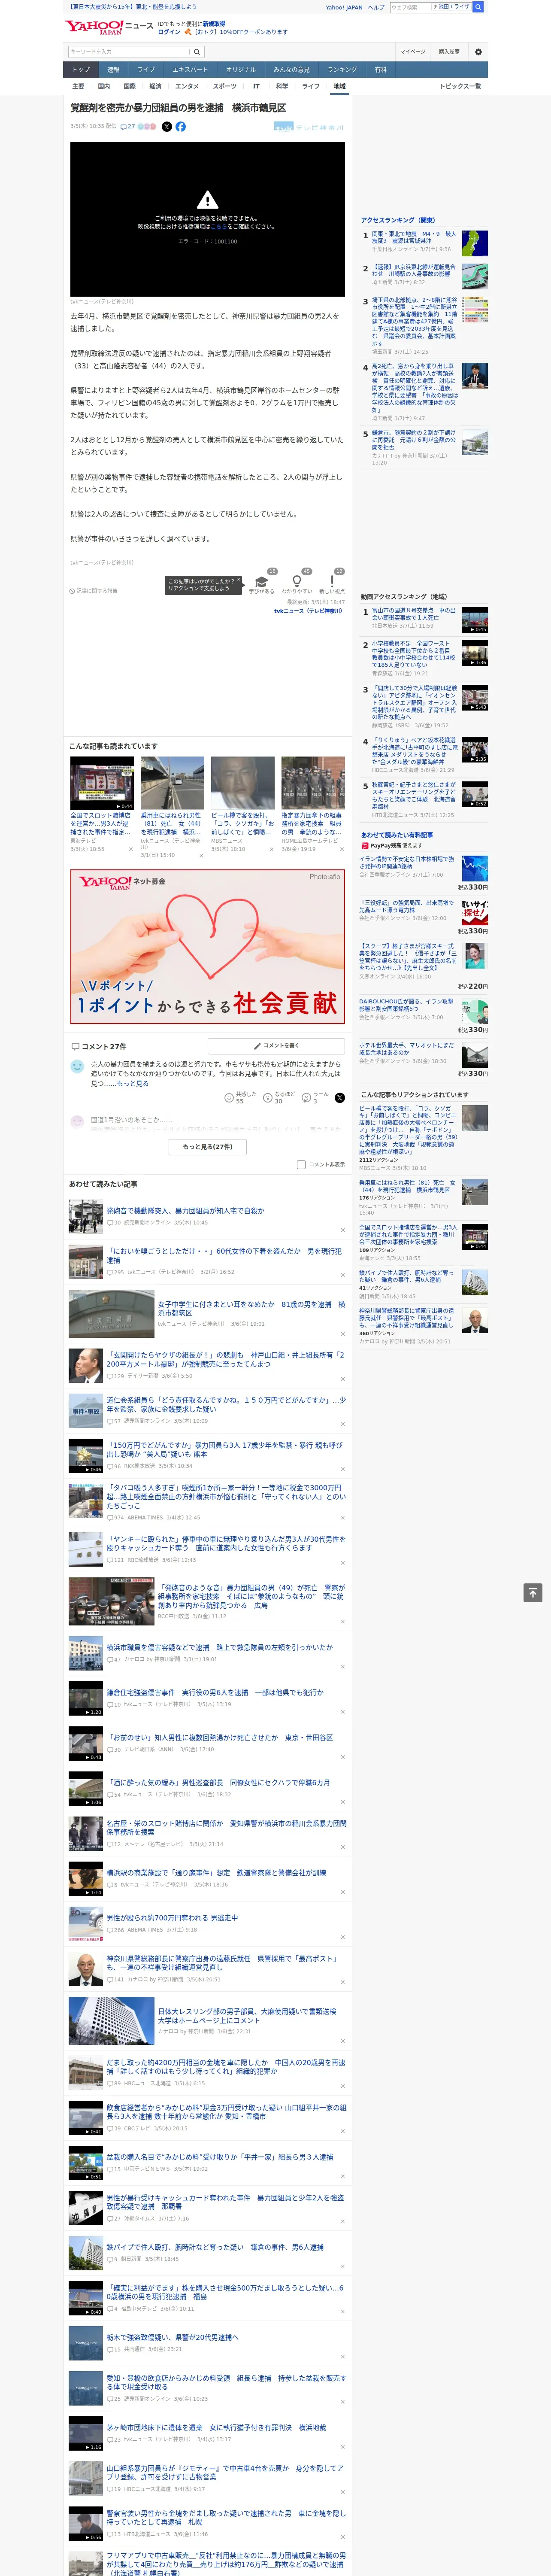Image resolution: width=551 pixels, height=2576 pixels.
Task: Click the first commenter's avatar icon
Action: (x=77, y=1067)
